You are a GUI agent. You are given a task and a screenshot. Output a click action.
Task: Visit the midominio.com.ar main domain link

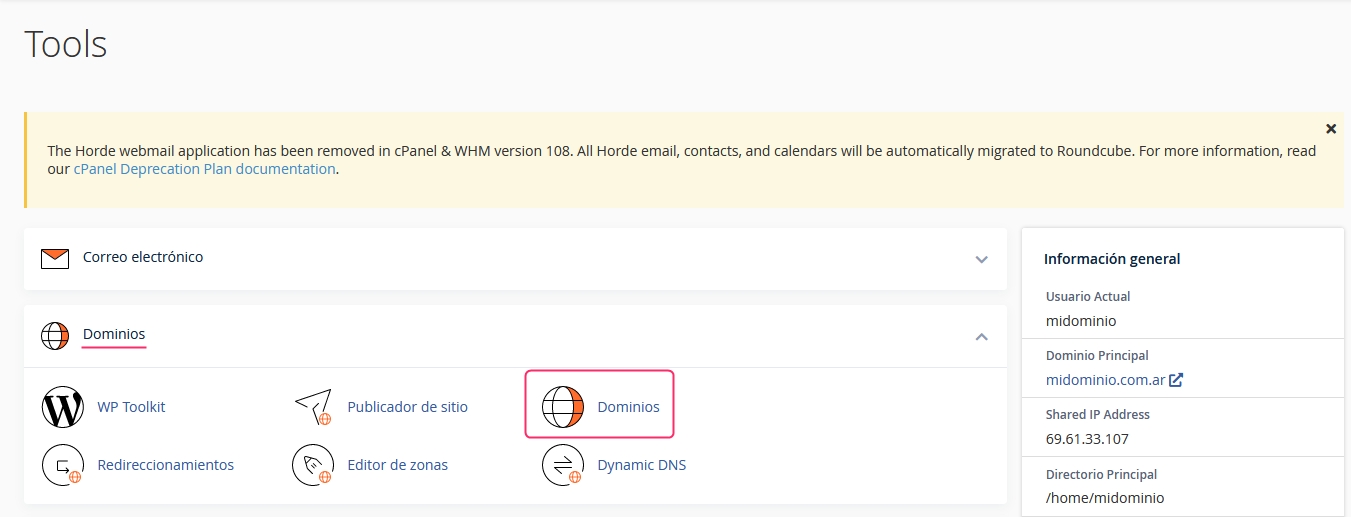(x=1105, y=380)
